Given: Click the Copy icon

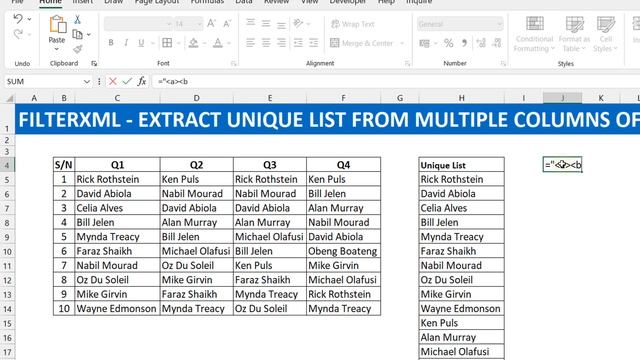Looking at the screenshot, I should 78,35.
